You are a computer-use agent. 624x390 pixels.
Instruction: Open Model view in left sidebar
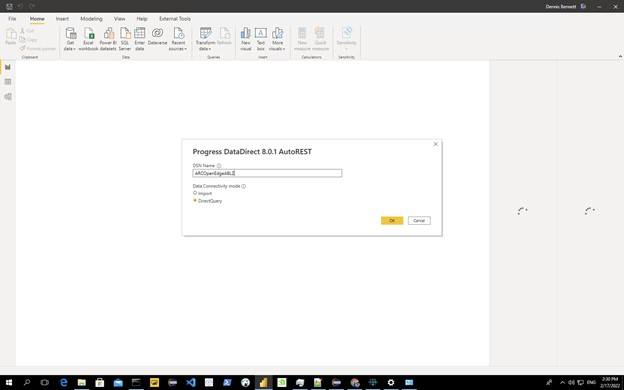[8, 97]
